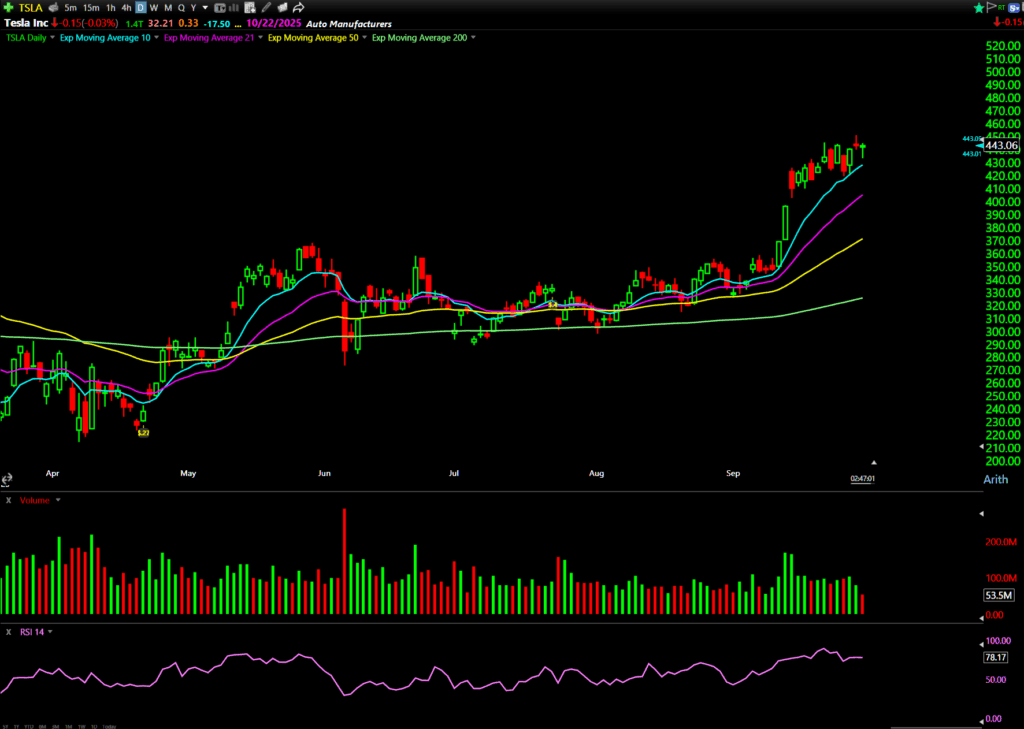
Task: Toggle the Arith price scale label
Action: (995, 480)
